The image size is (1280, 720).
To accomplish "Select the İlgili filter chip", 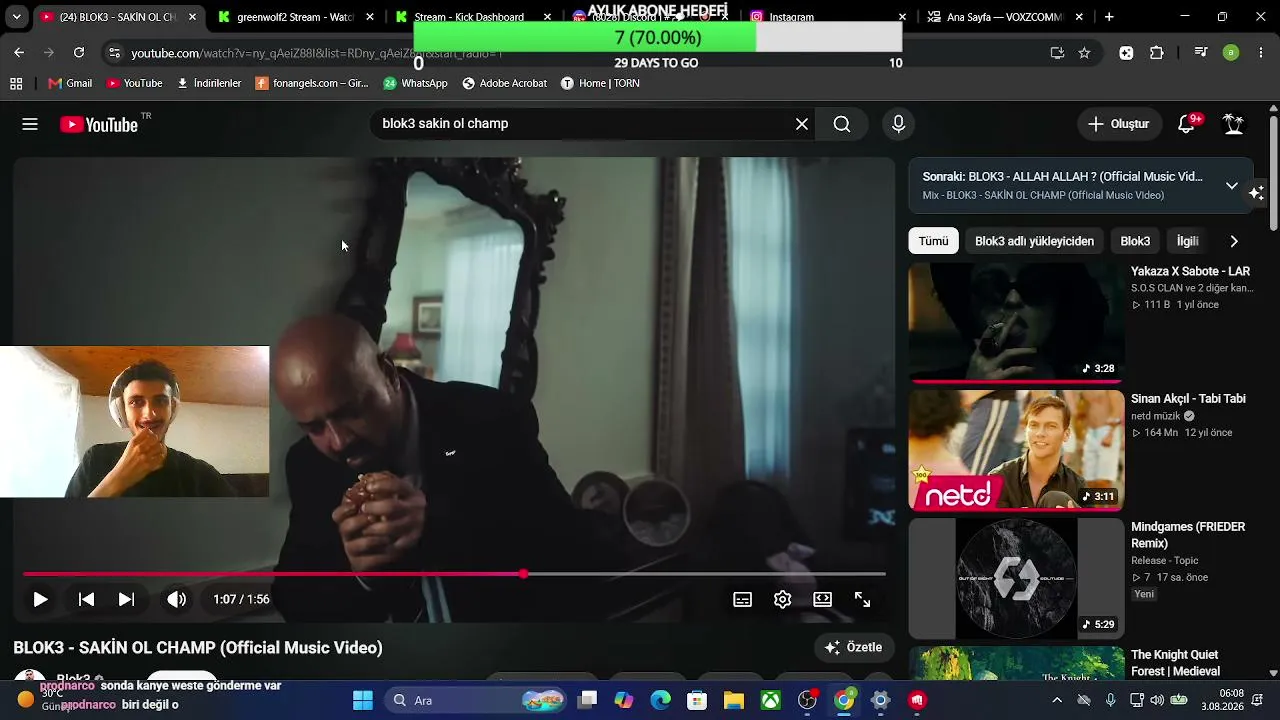I will click(1187, 241).
